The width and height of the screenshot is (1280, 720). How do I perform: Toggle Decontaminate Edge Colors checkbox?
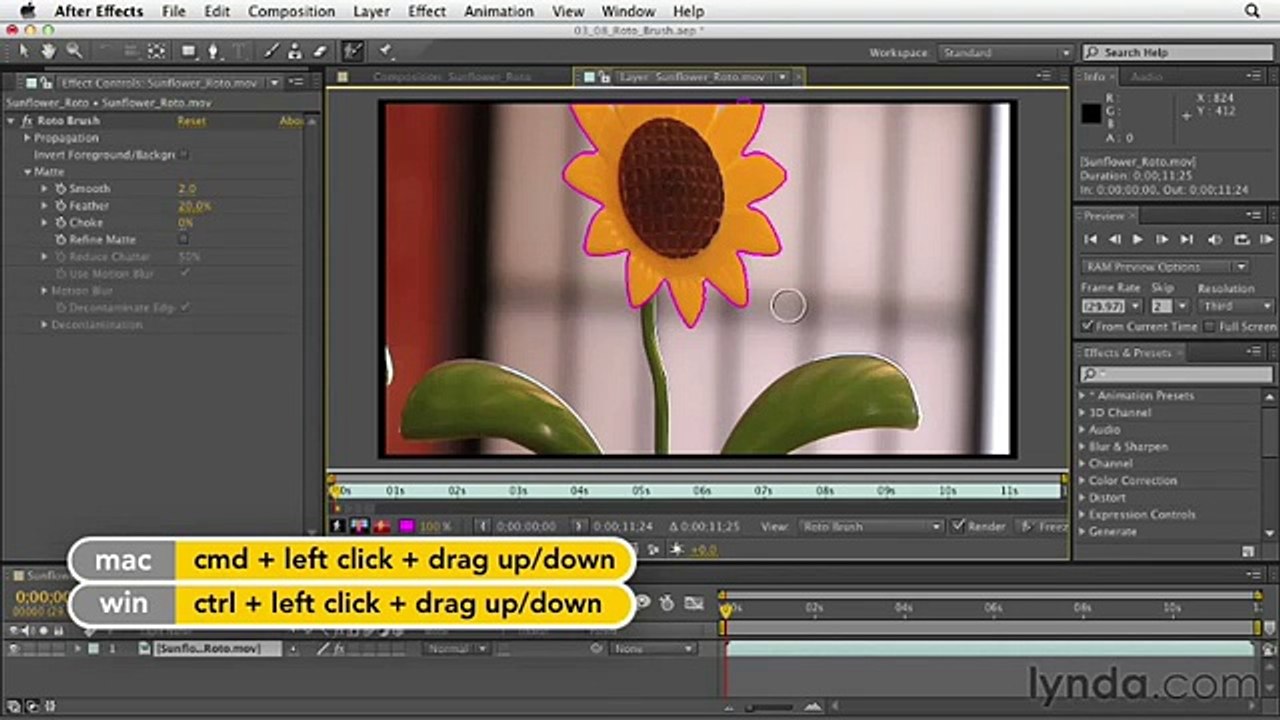click(185, 307)
